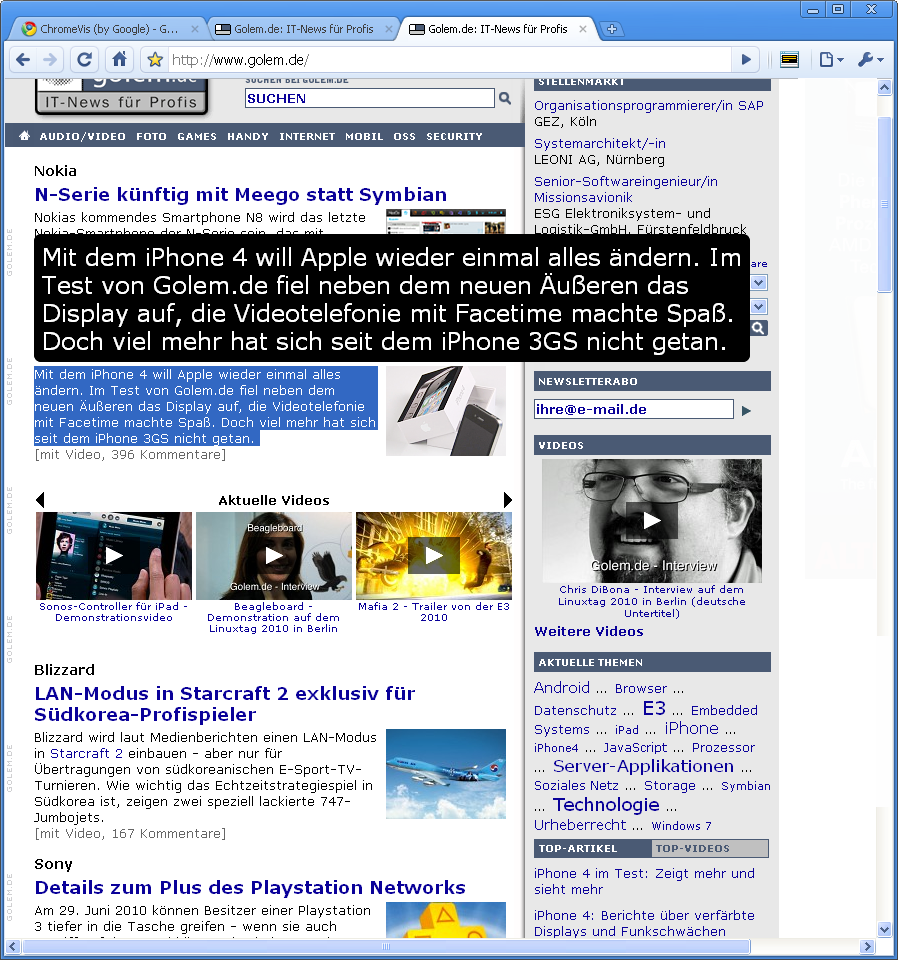
Task: Switch to the middle Golem.de tab
Action: coord(304,29)
